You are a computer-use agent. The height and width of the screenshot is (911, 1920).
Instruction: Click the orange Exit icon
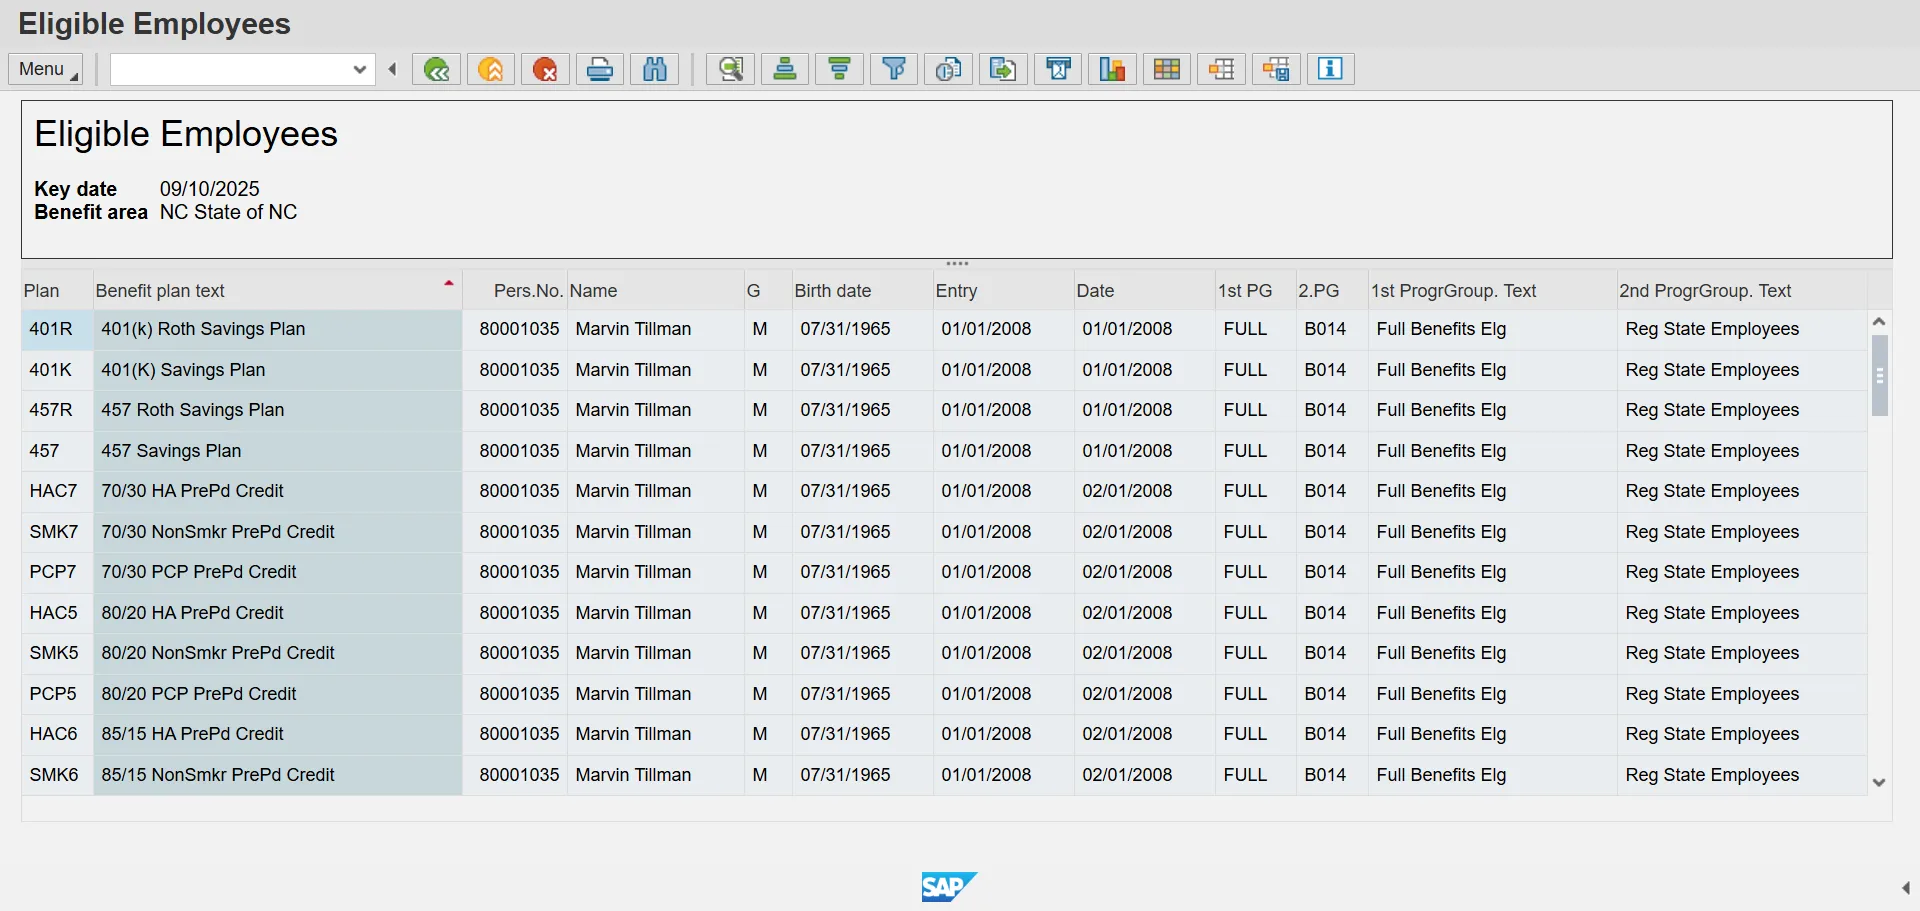point(491,69)
